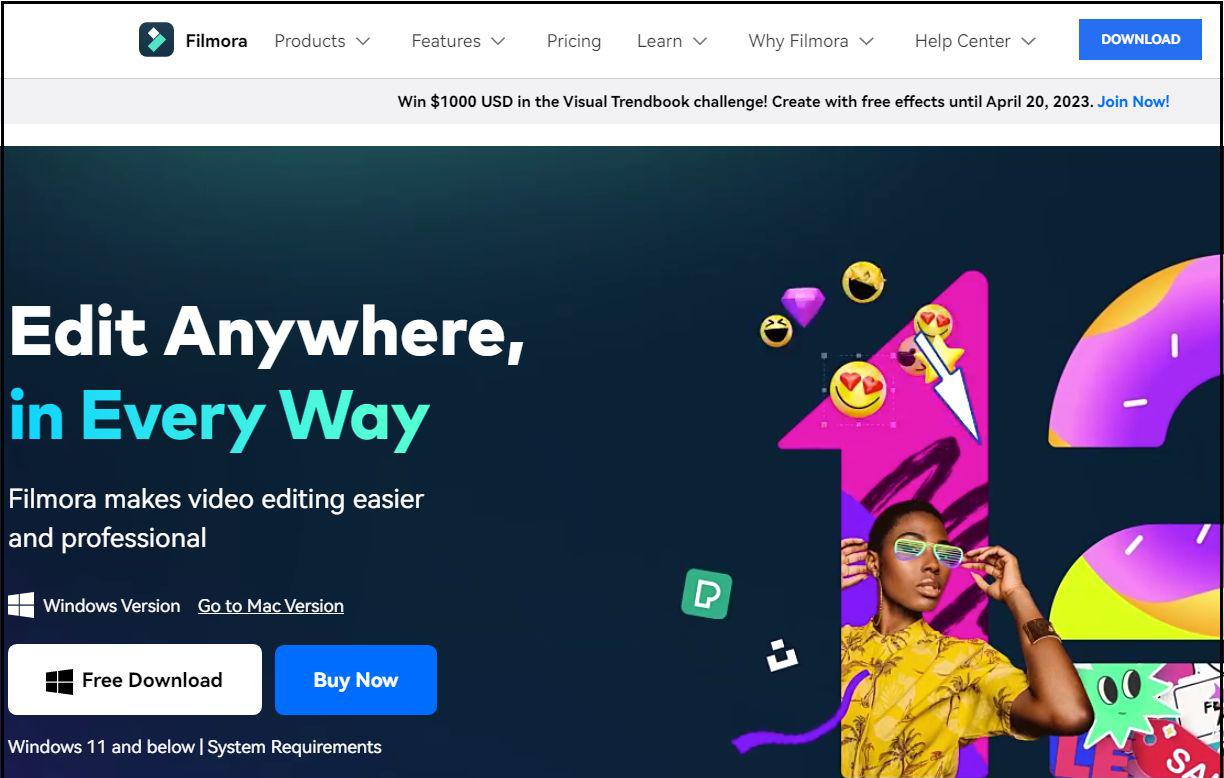This screenshot has width=1224, height=778.
Task: Click the Buy Now button
Action: 356,680
